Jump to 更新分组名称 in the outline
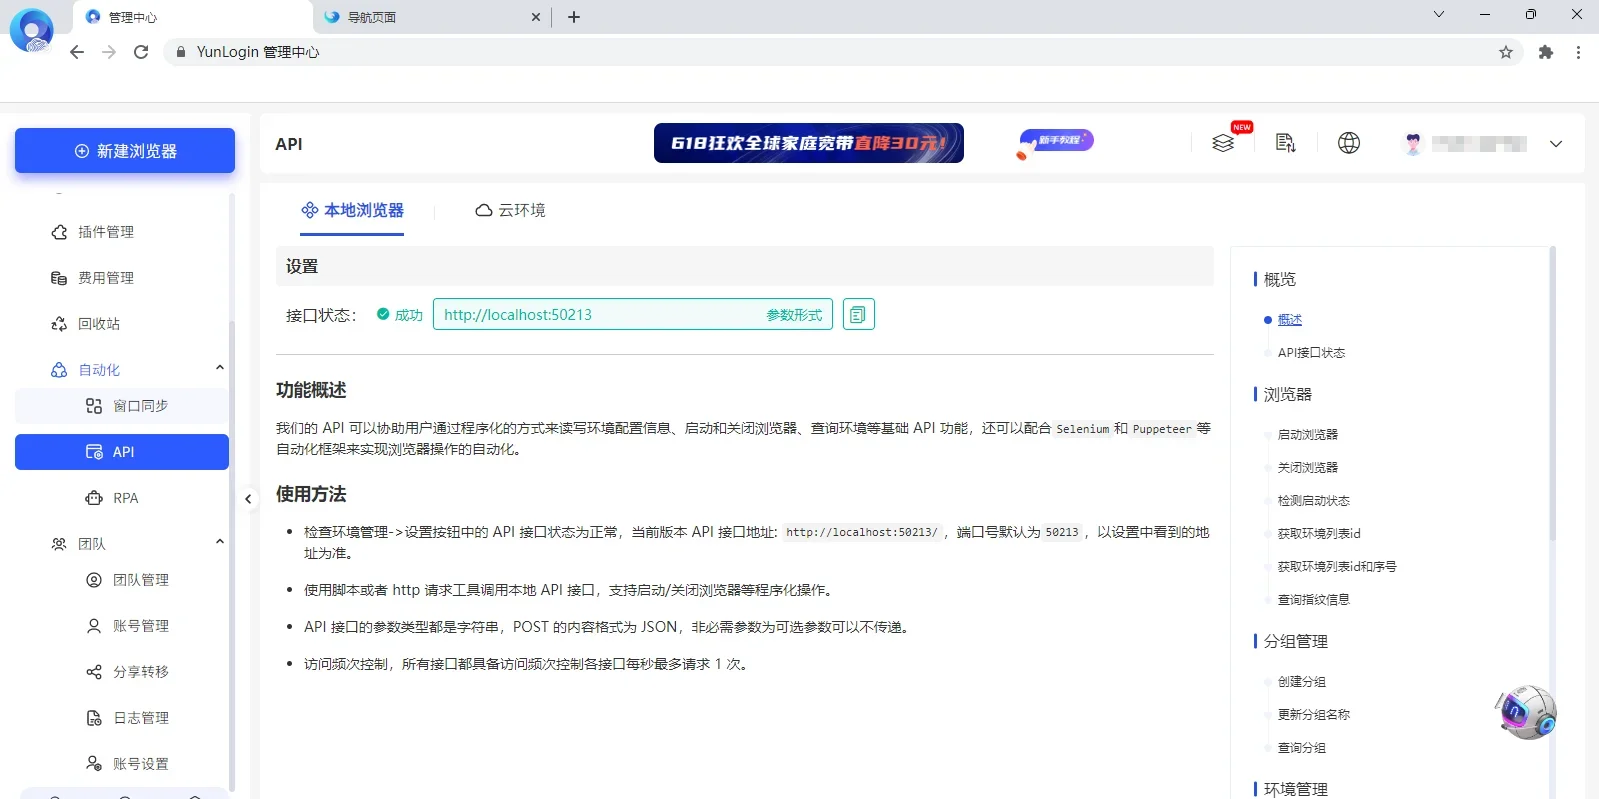This screenshot has width=1599, height=799. click(x=1313, y=715)
